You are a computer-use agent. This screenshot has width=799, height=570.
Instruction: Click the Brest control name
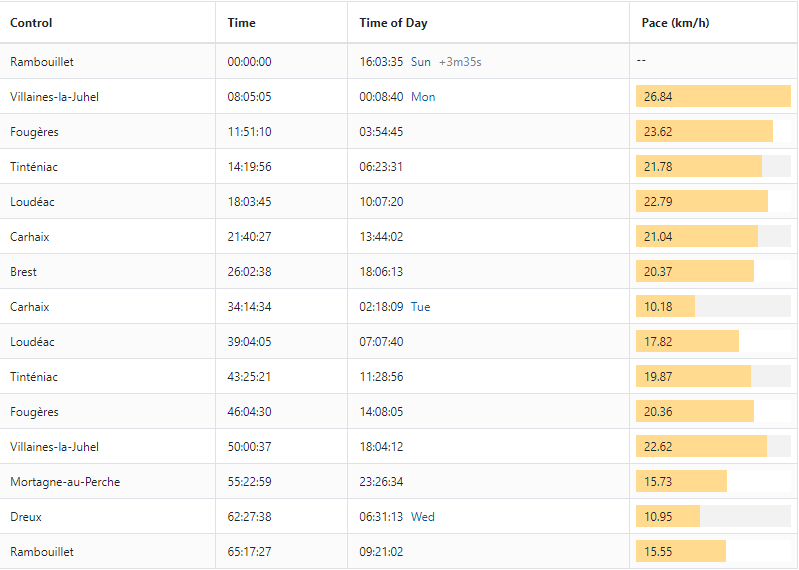pos(24,272)
